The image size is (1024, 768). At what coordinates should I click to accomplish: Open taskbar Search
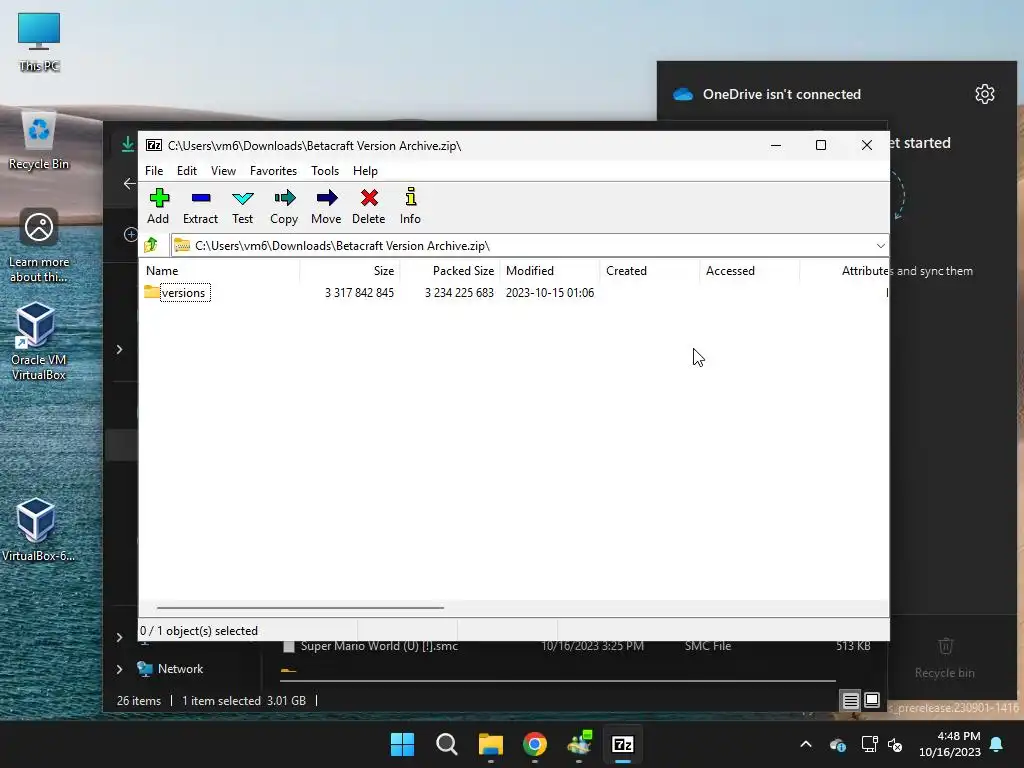point(447,744)
